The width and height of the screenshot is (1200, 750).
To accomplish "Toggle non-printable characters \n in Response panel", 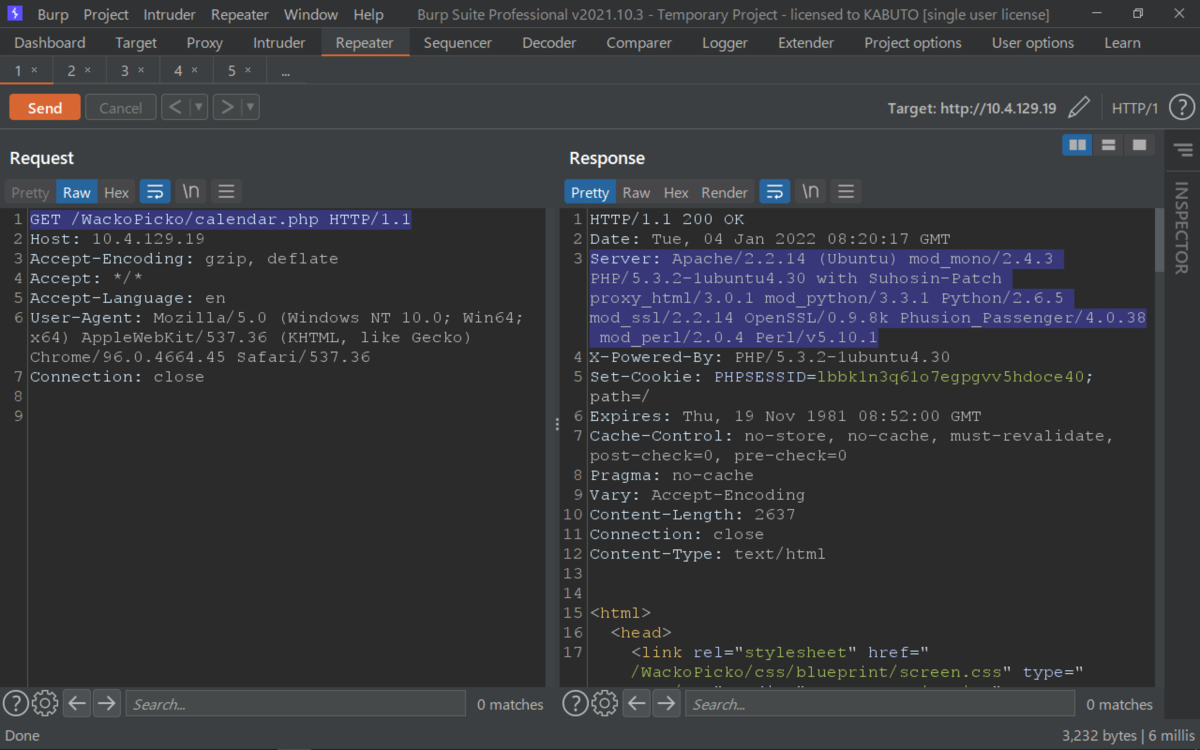I will (x=811, y=192).
